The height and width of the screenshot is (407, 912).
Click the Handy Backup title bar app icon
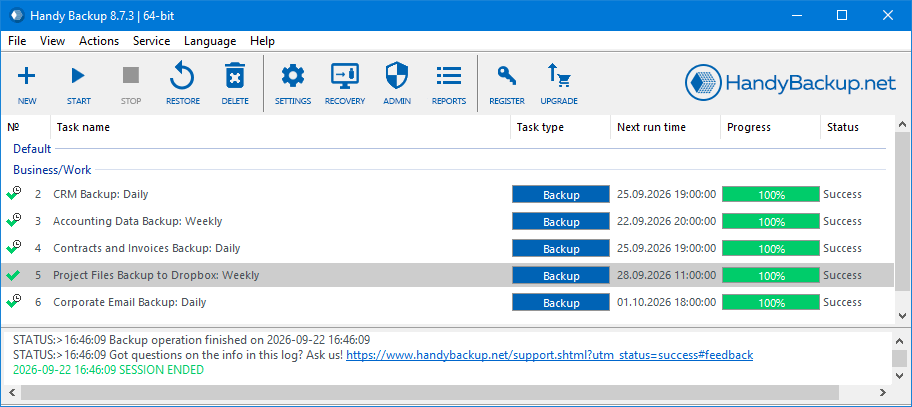click(17, 16)
